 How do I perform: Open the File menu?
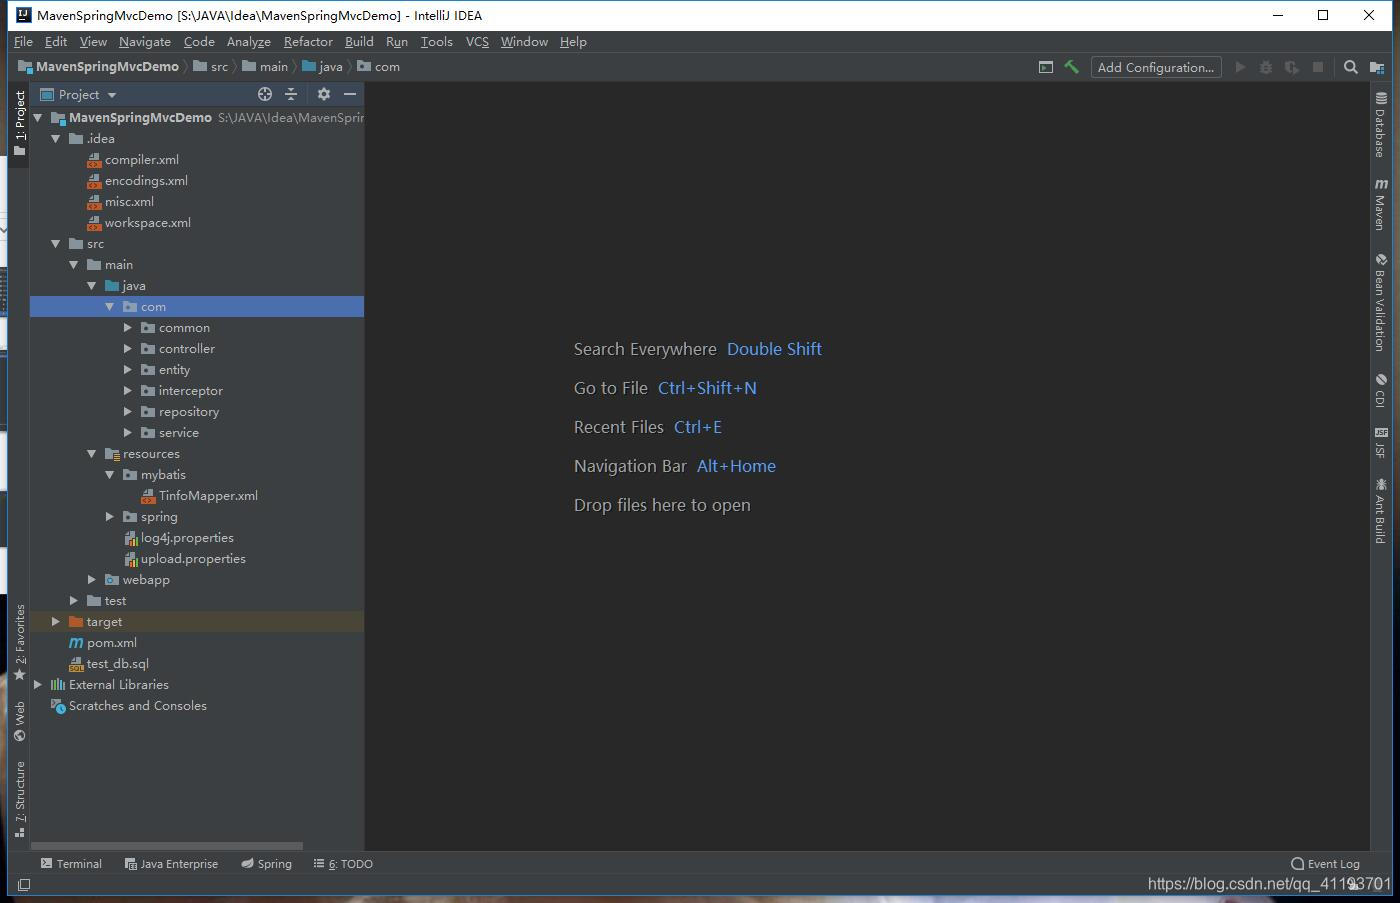click(x=23, y=42)
